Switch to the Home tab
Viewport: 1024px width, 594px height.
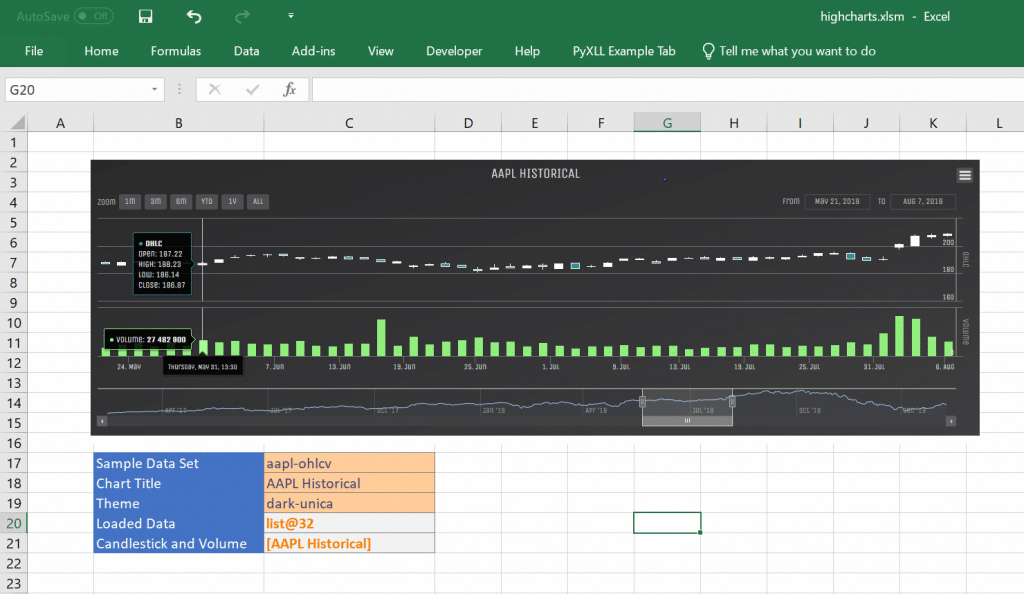click(101, 51)
